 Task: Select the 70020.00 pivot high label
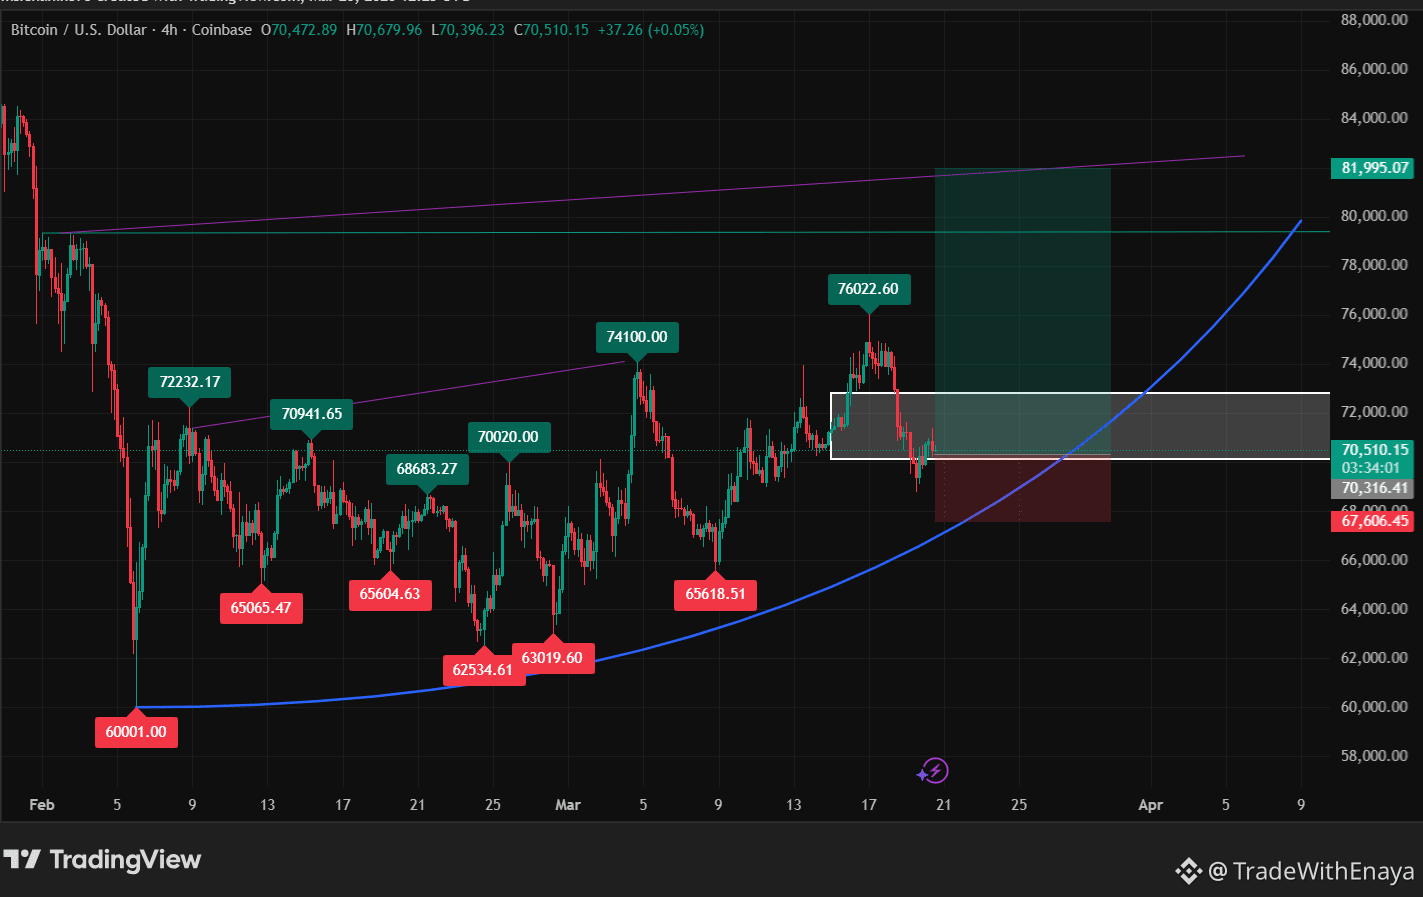pos(508,437)
